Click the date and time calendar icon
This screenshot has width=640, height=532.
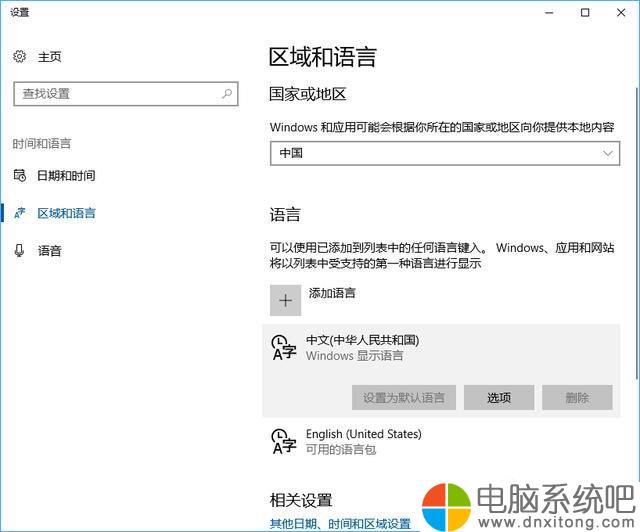click(x=20, y=176)
